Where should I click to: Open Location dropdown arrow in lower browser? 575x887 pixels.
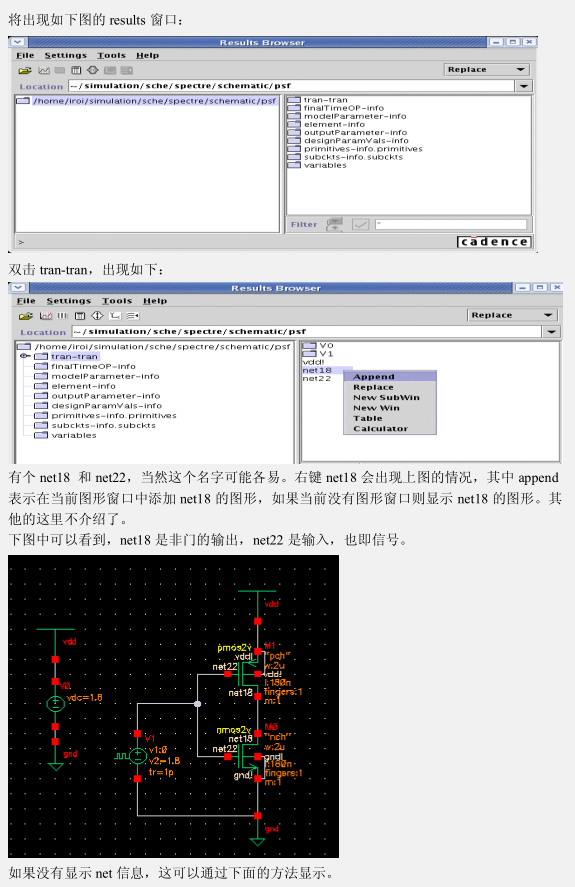pos(552,331)
